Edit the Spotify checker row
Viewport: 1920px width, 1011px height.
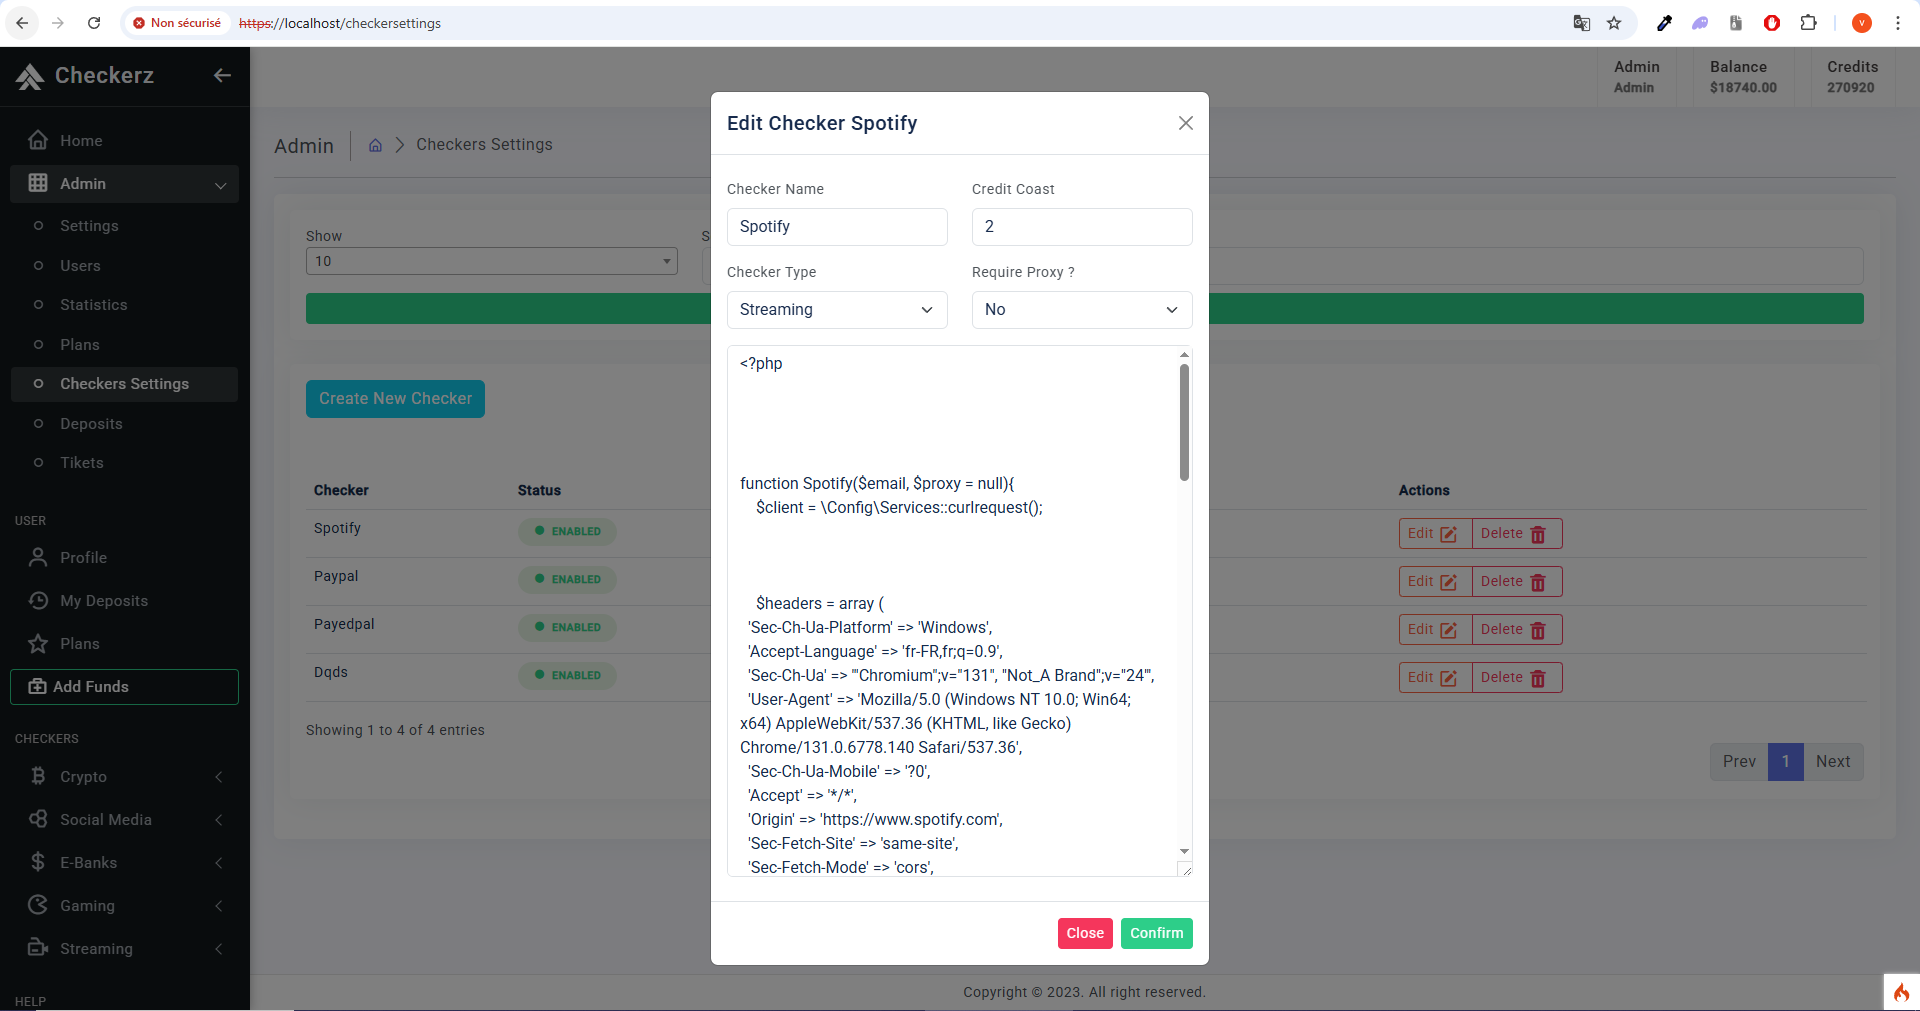pos(1435,534)
